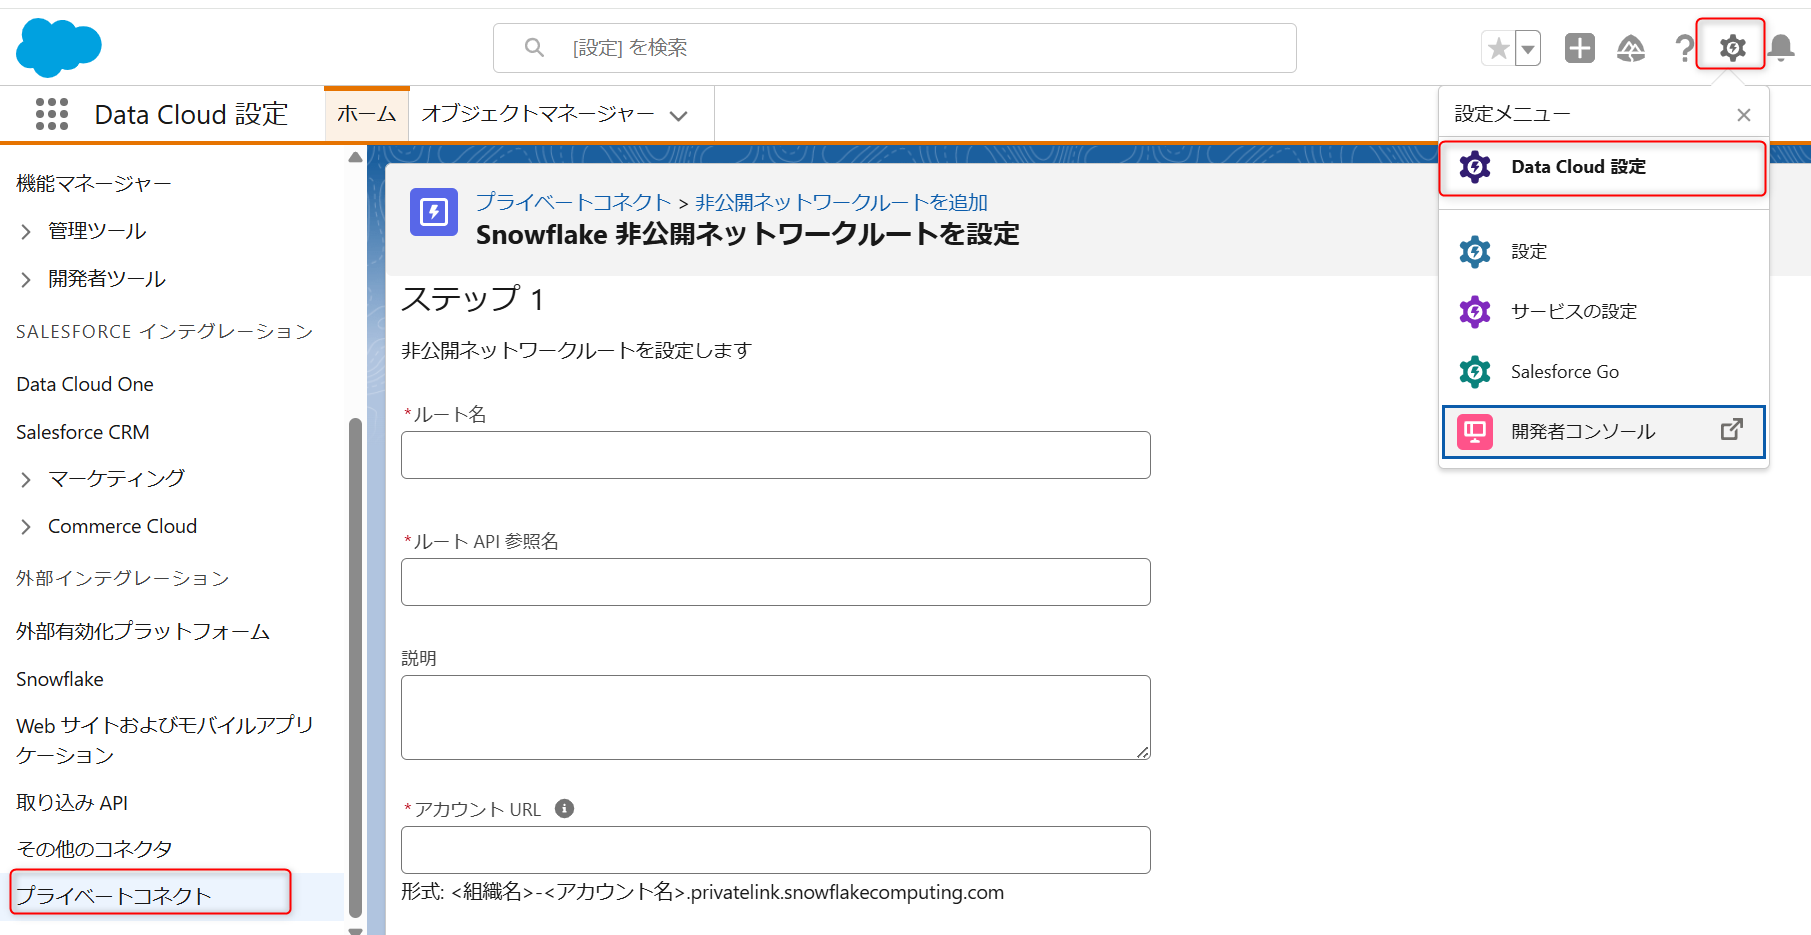This screenshot has height=935, width=1811.
Task: Click the 外部インテグレーション section heading
Action: pyautogui.click(x=122, y=579)
